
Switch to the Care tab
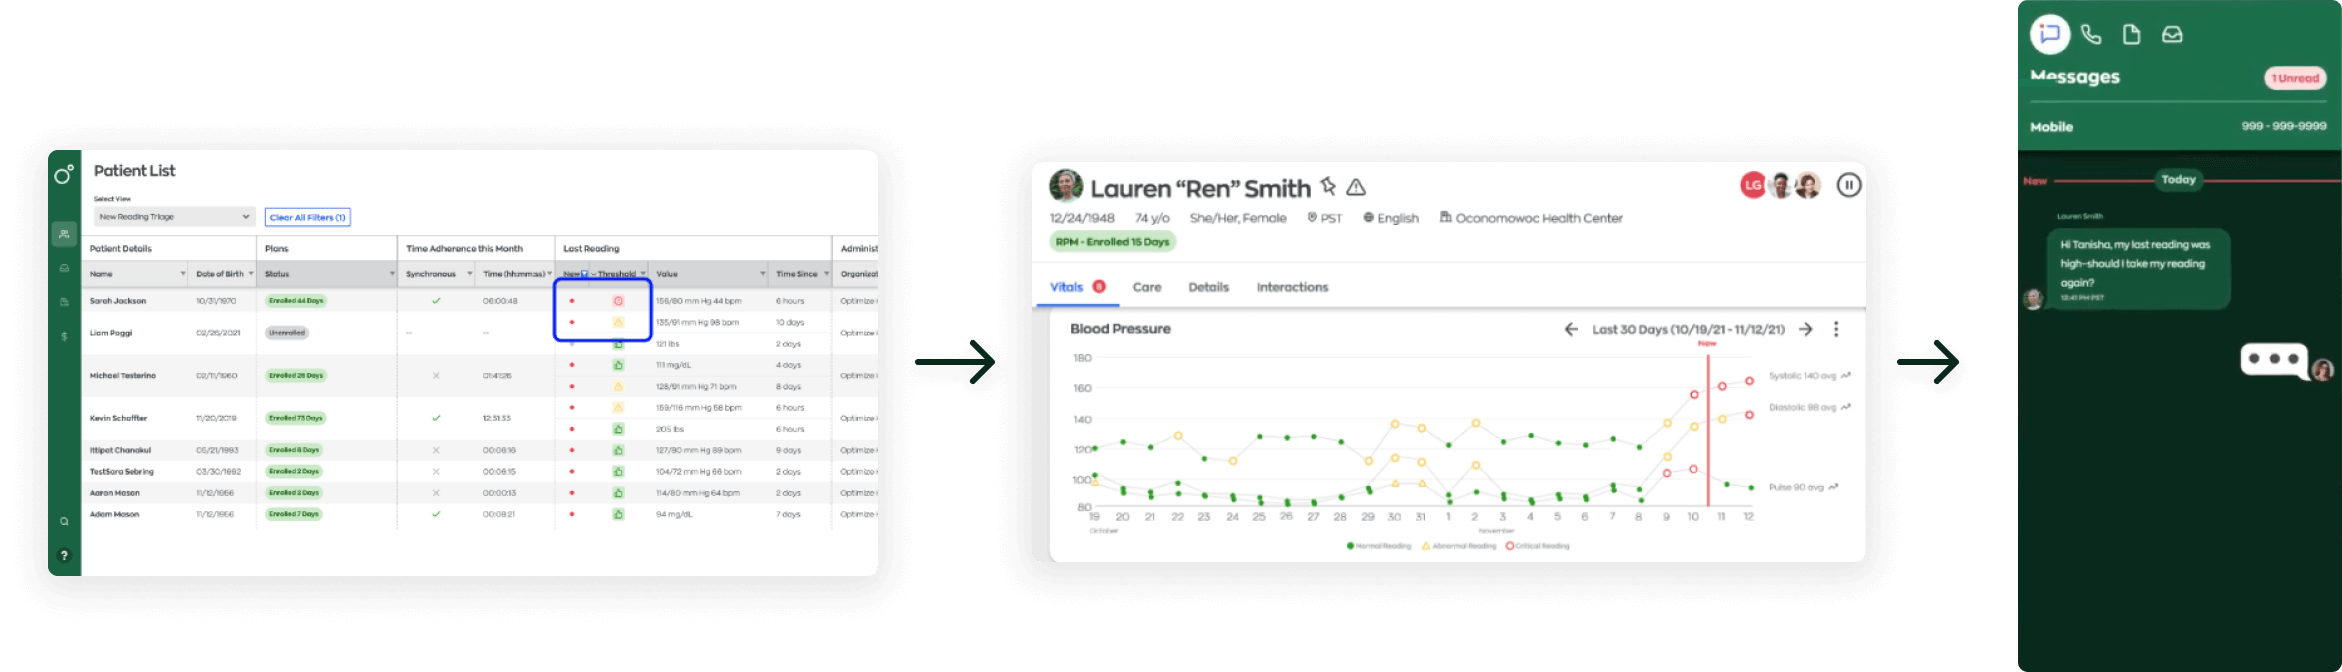1146,287
